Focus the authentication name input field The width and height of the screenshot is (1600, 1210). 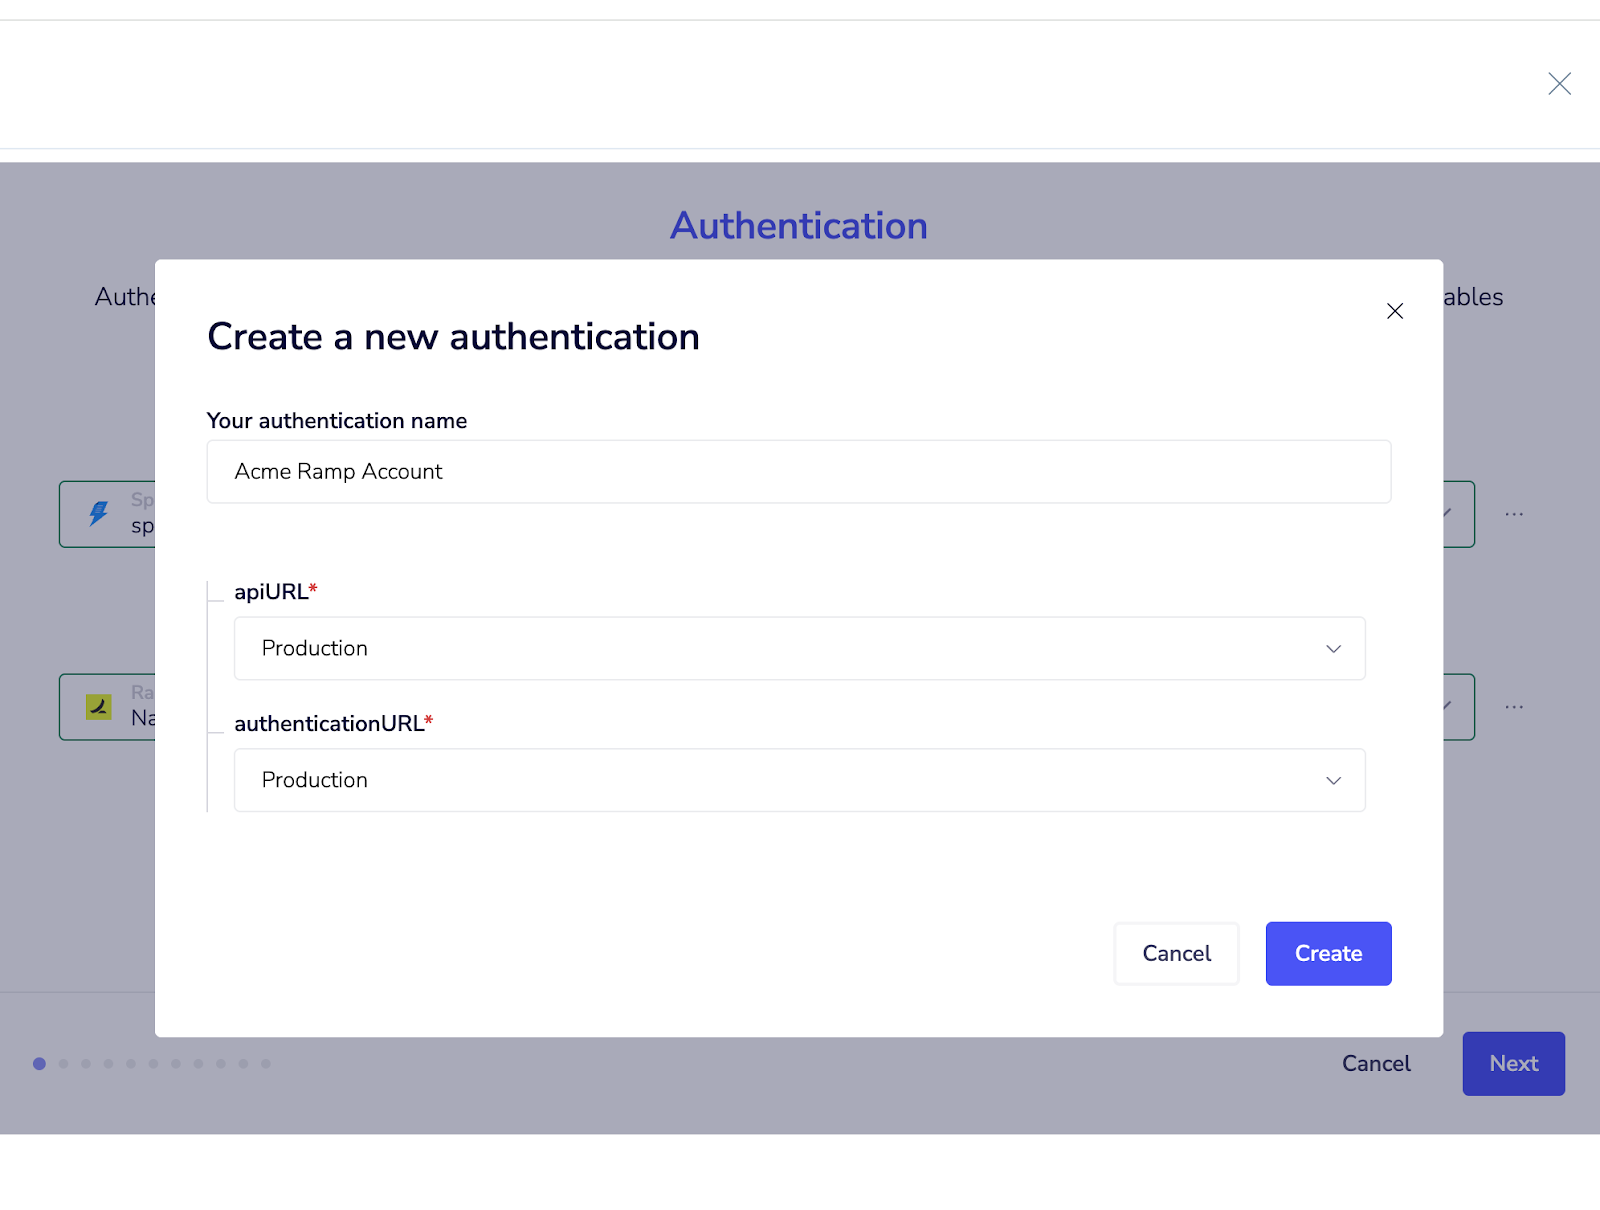pos(798,472)
